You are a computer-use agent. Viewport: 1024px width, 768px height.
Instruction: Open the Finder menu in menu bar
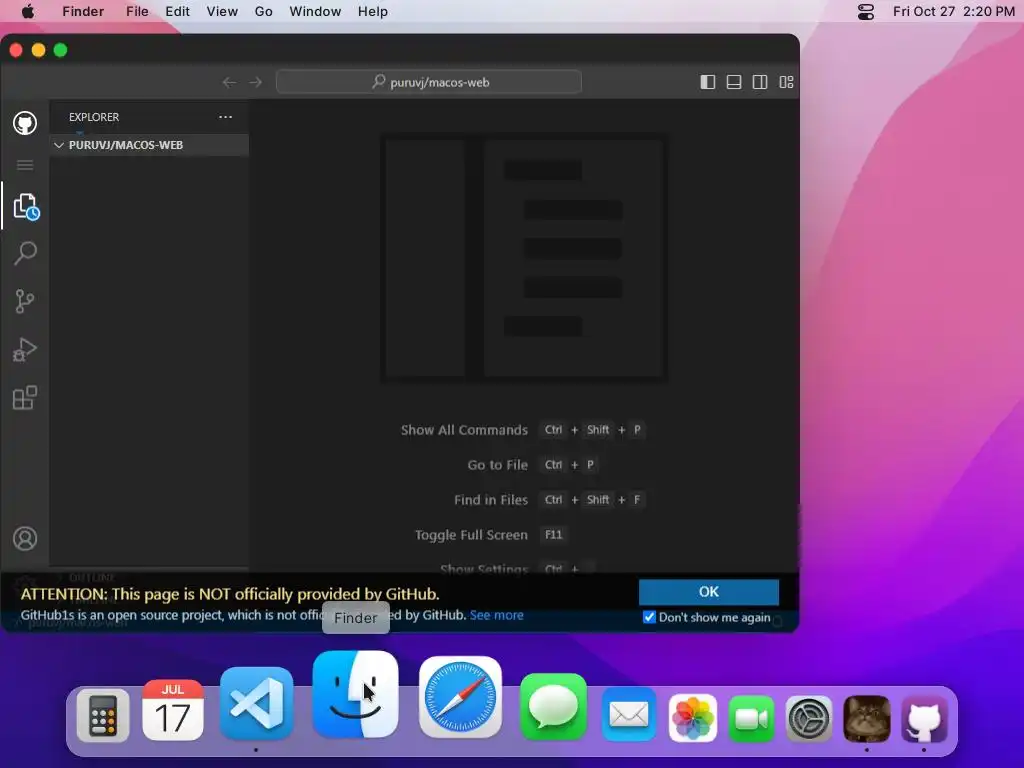click(83, 12)
